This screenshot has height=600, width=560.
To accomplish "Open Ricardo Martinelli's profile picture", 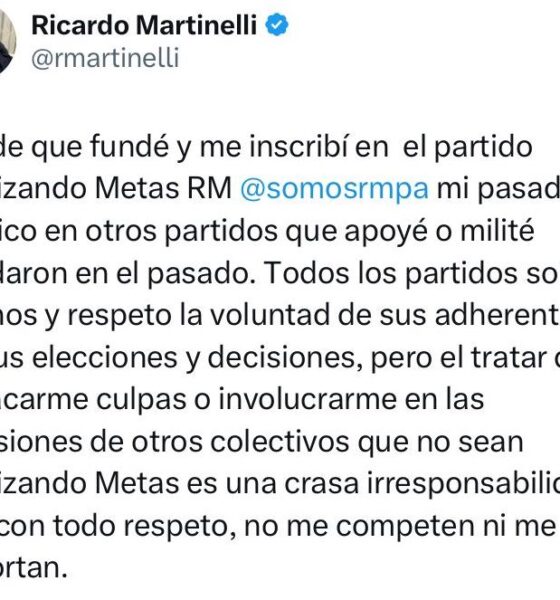I will [7, 40].
